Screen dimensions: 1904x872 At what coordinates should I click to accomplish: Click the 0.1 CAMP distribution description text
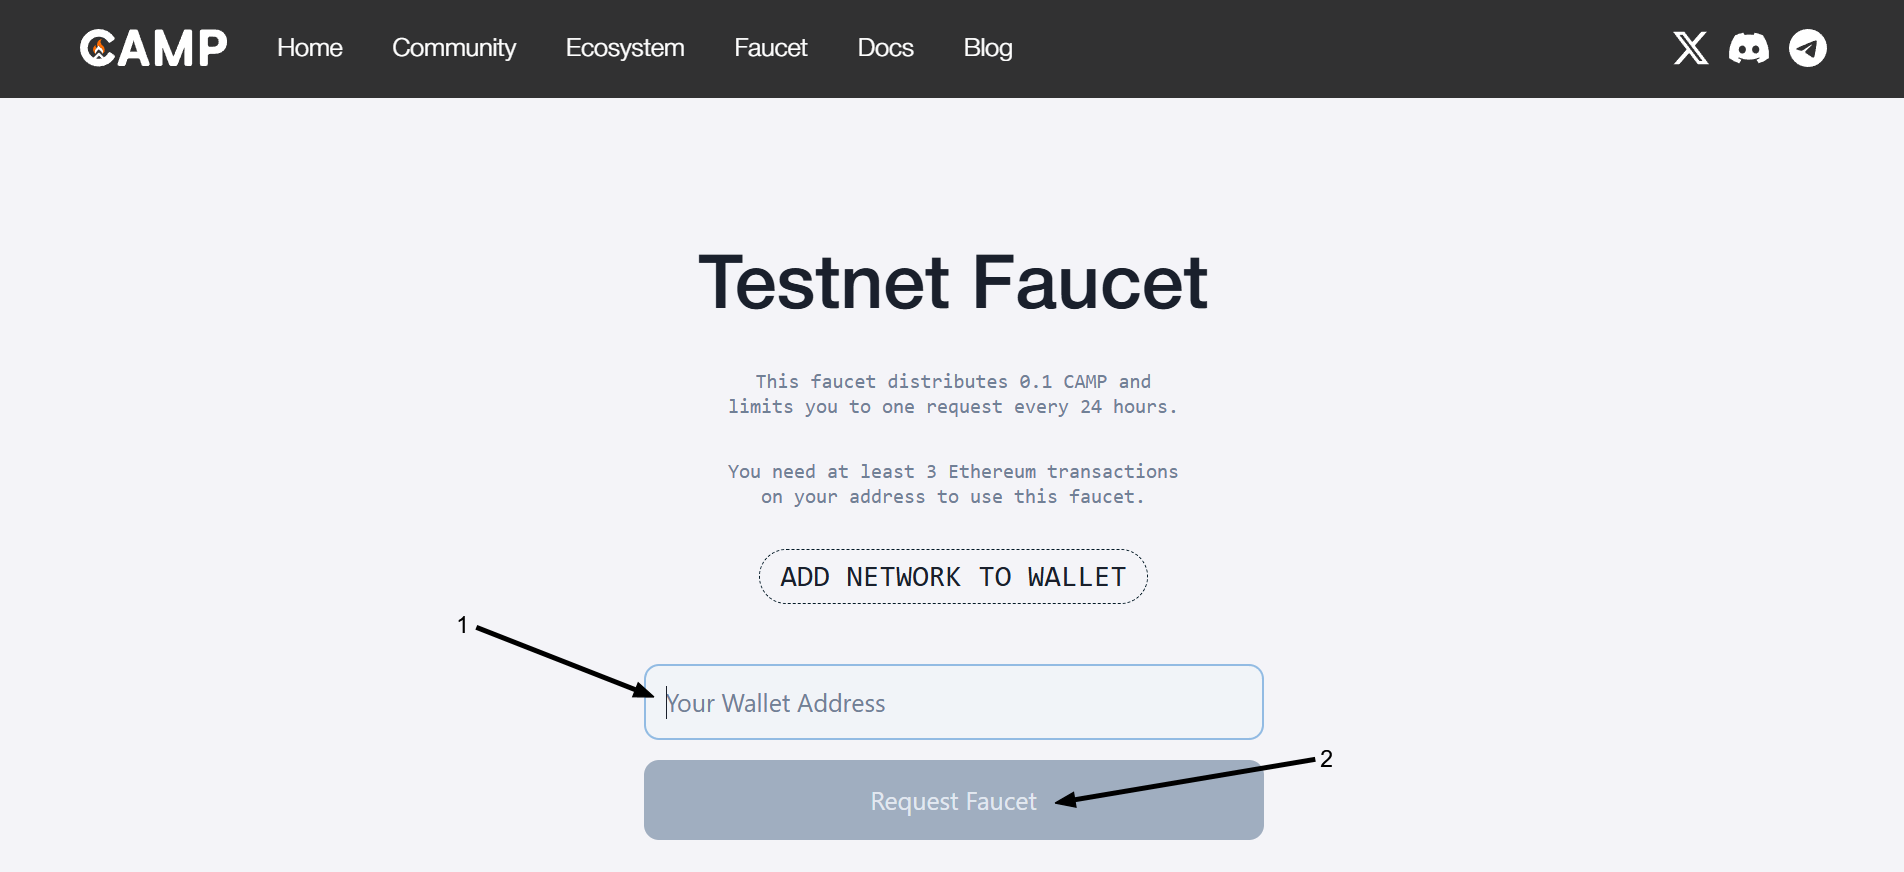(953, 394)
